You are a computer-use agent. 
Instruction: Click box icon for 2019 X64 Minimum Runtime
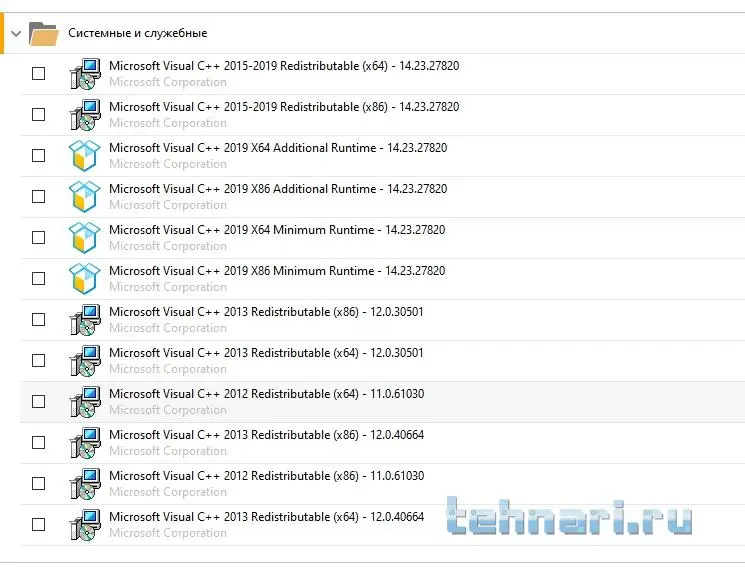85,238
